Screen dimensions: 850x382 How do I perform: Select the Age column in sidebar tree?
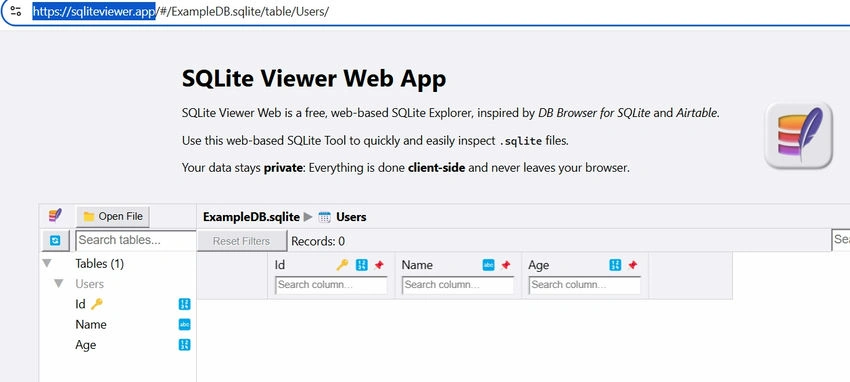86,345
